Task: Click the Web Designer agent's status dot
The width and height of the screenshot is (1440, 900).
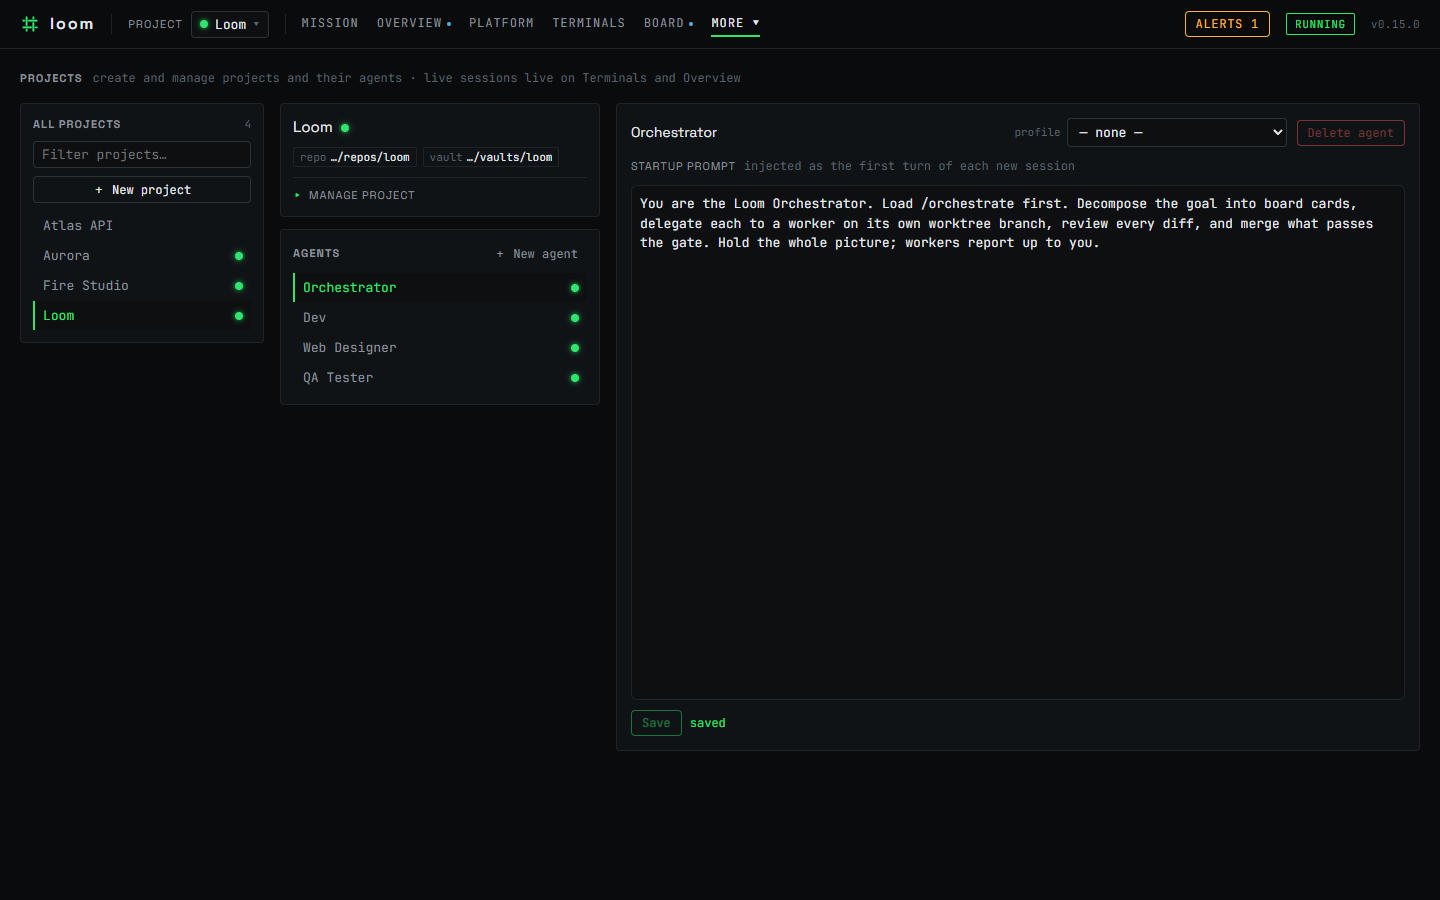Action: (575, 348)
